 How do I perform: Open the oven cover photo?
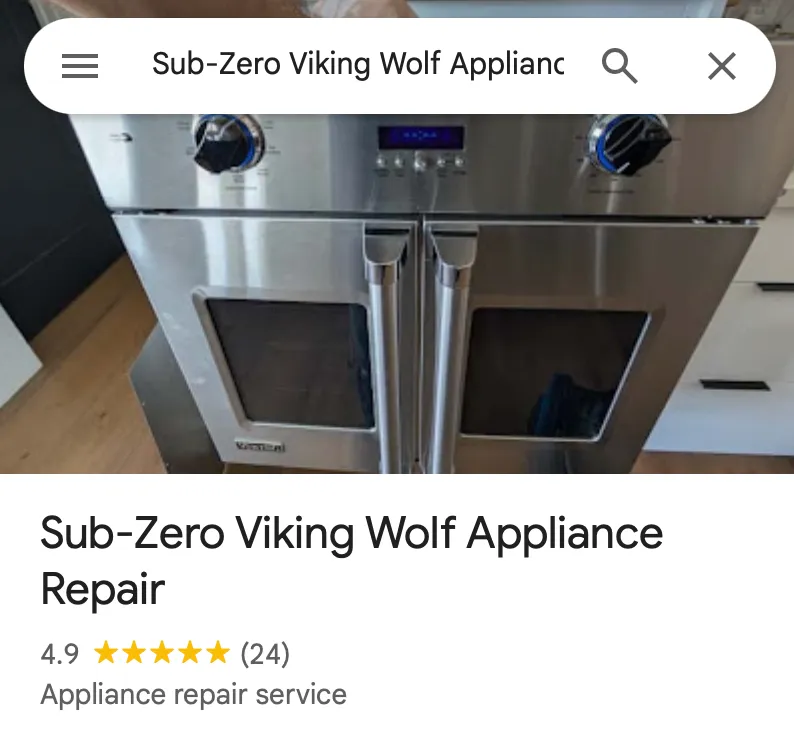(397, 294)
